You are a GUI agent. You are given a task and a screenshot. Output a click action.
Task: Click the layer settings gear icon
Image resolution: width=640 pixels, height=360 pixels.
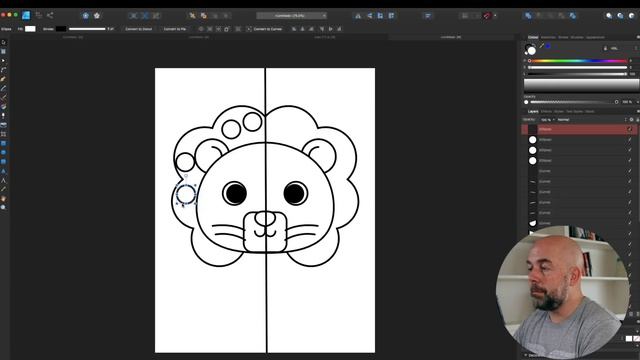631,120
